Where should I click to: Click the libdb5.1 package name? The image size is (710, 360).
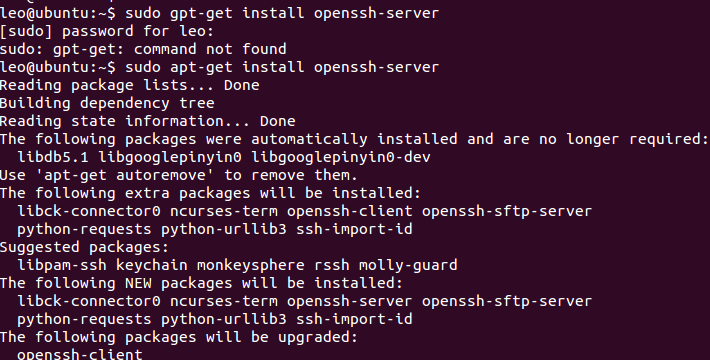(53, 157)
